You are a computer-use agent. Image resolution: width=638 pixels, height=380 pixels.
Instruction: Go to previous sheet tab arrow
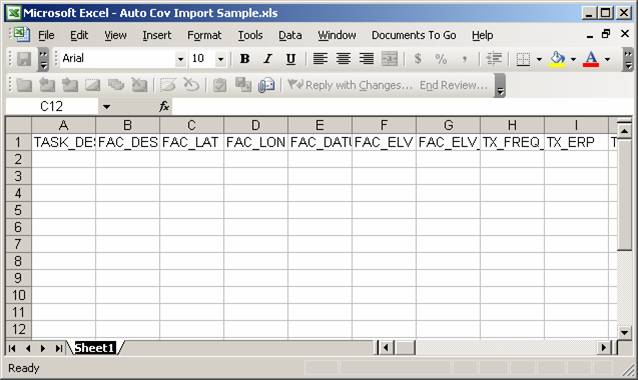coord(28,348)
